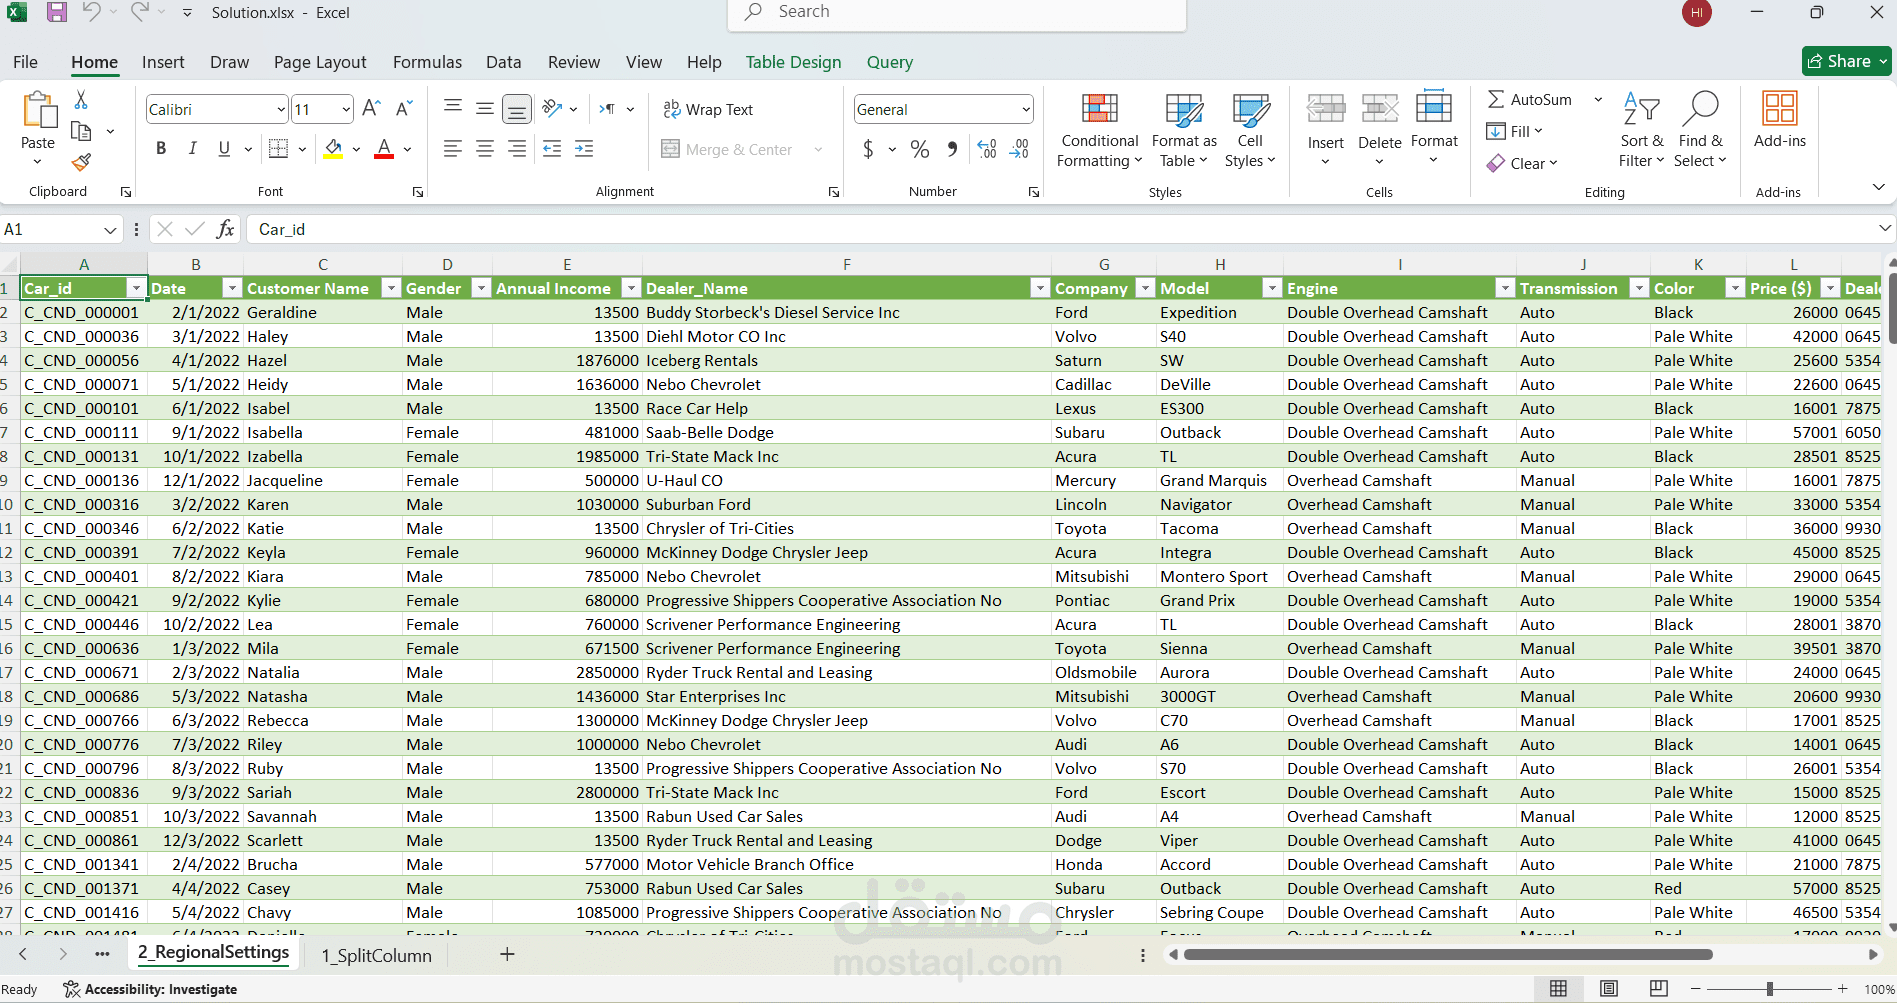Open the Gender column filter dropdown
Screen dimensions: 1897x1003
pos(481,288)
